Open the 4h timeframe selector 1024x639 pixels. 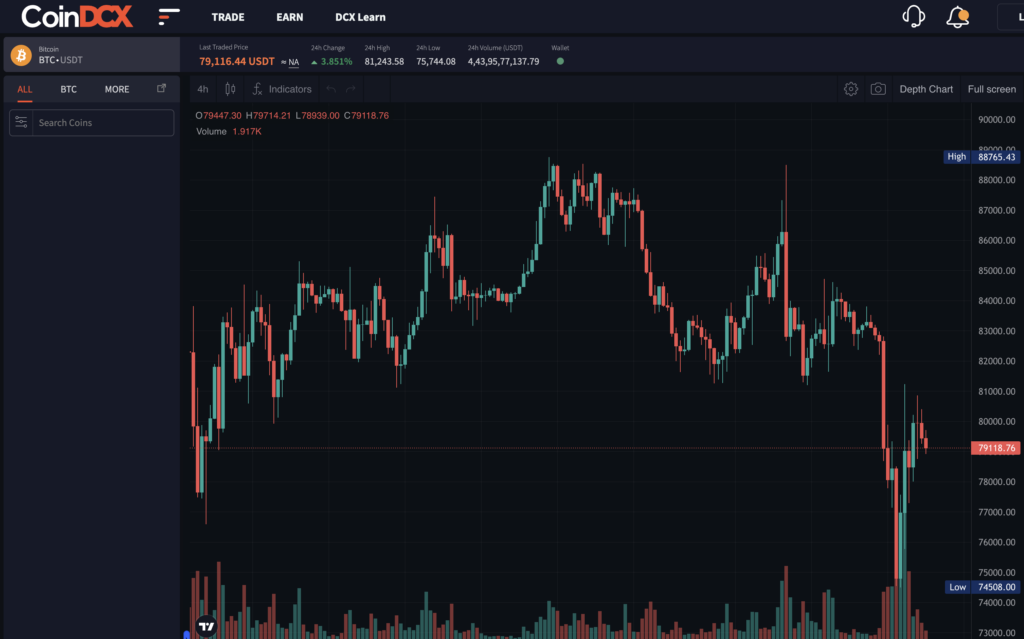pyautogui.click(x=203, y=89)
